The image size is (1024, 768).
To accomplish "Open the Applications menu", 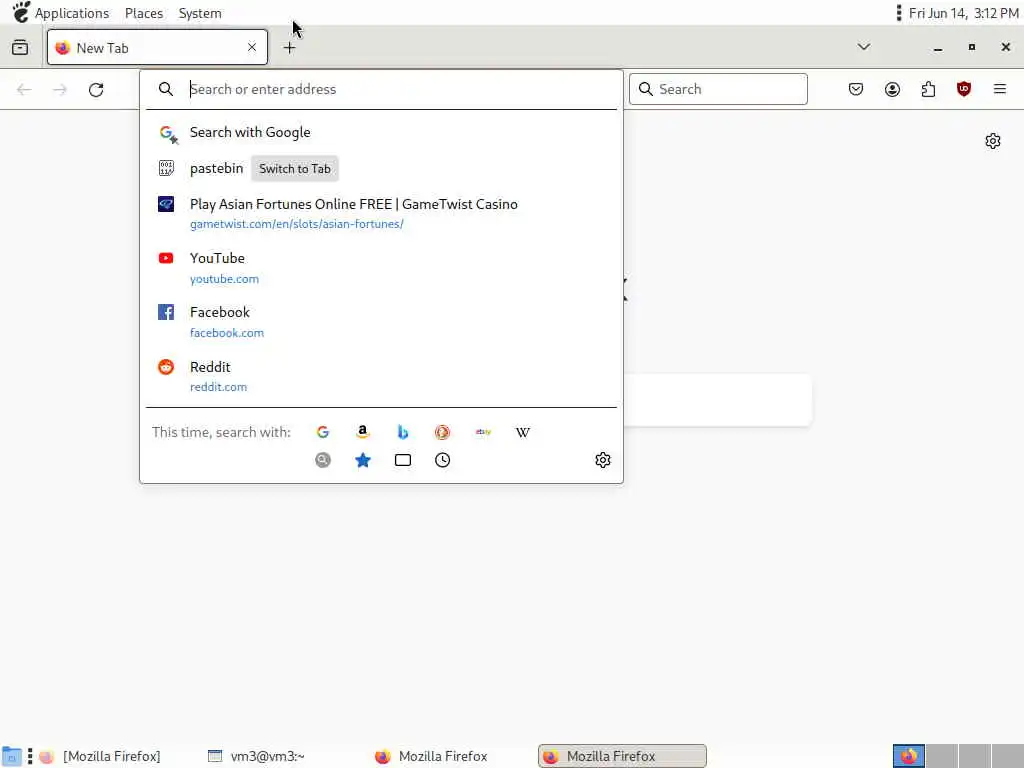I will [72, 13].
